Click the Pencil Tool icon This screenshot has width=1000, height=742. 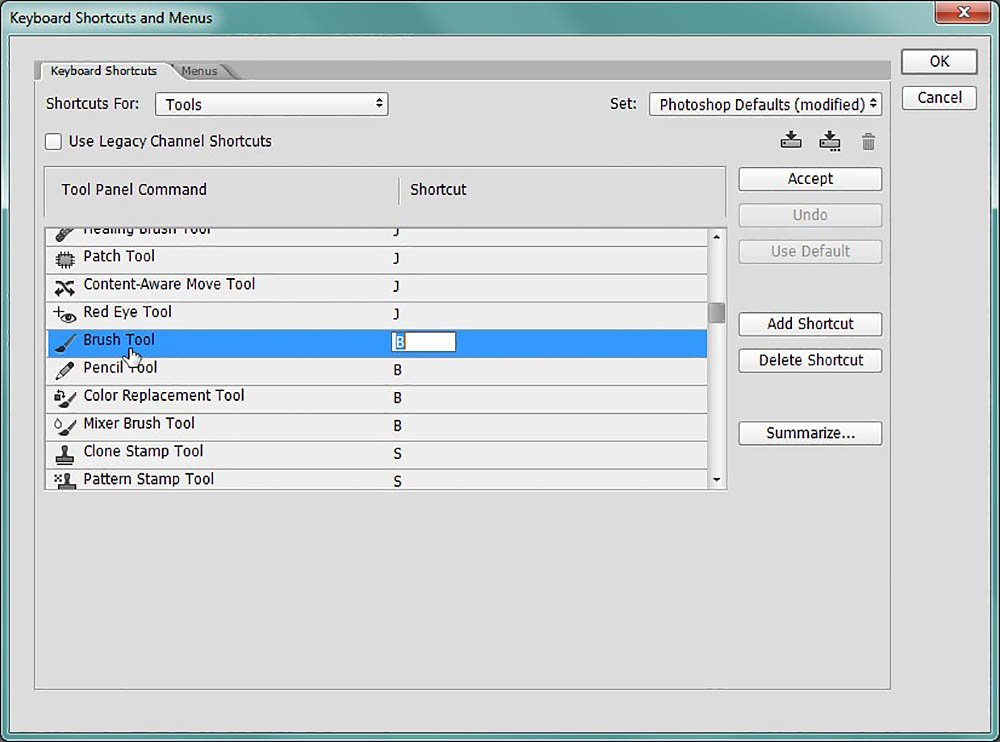click(64, 371)
